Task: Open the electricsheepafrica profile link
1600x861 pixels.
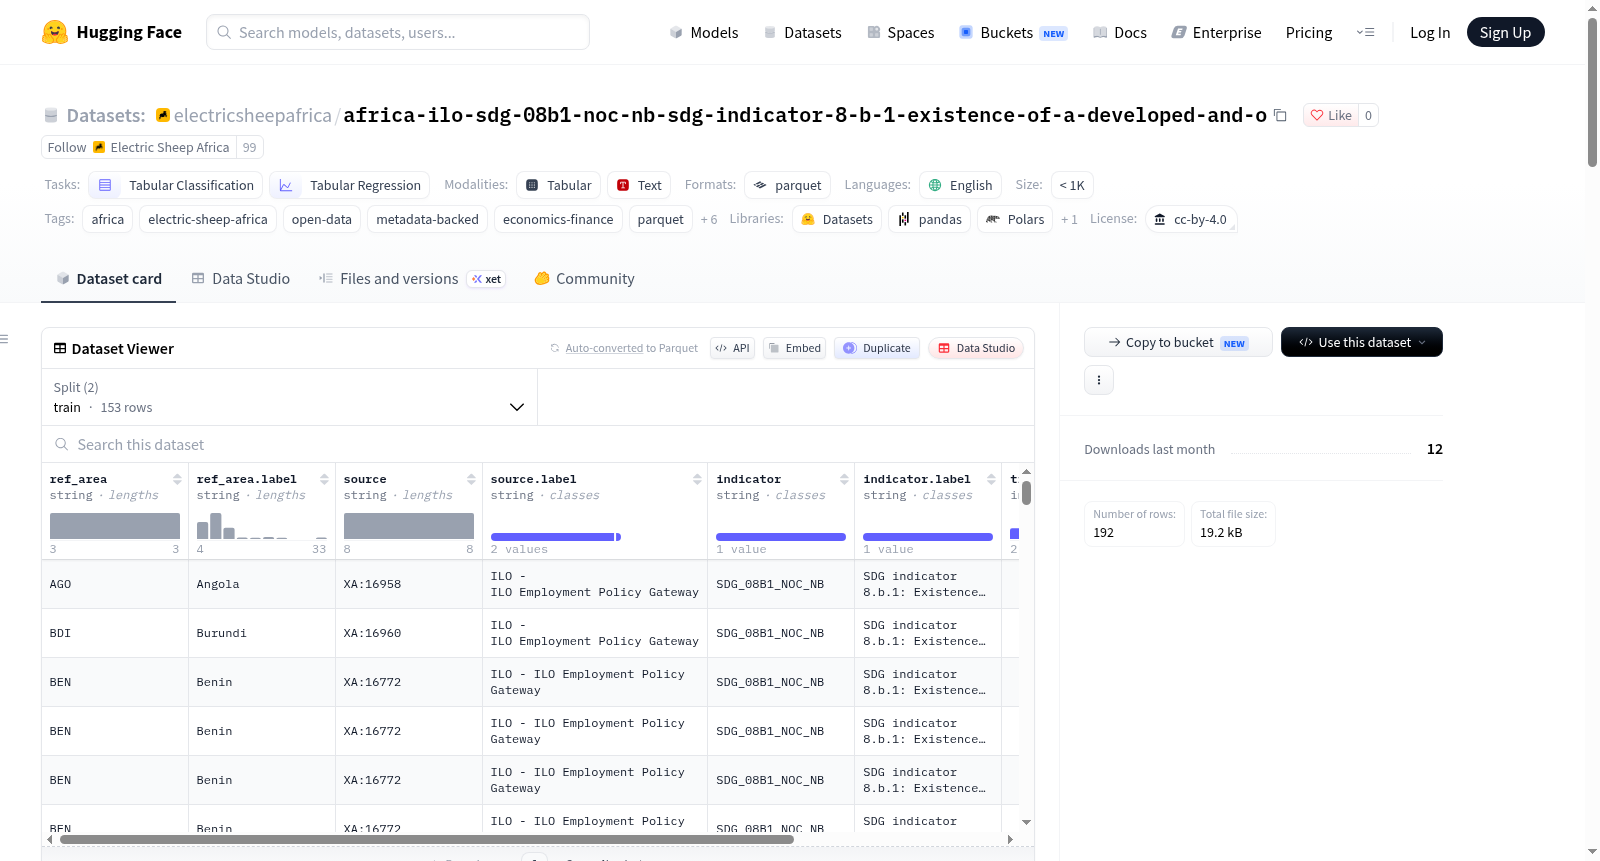Action: (x=252, y=115)
